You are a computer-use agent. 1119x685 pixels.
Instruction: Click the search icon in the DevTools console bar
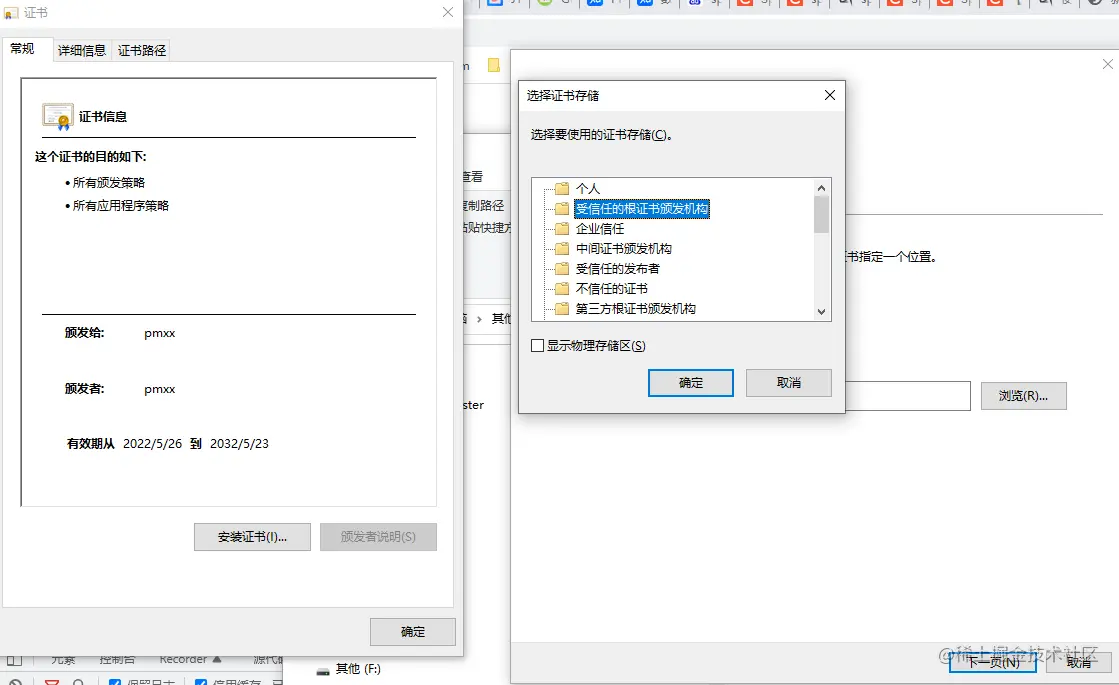(78, 681)
